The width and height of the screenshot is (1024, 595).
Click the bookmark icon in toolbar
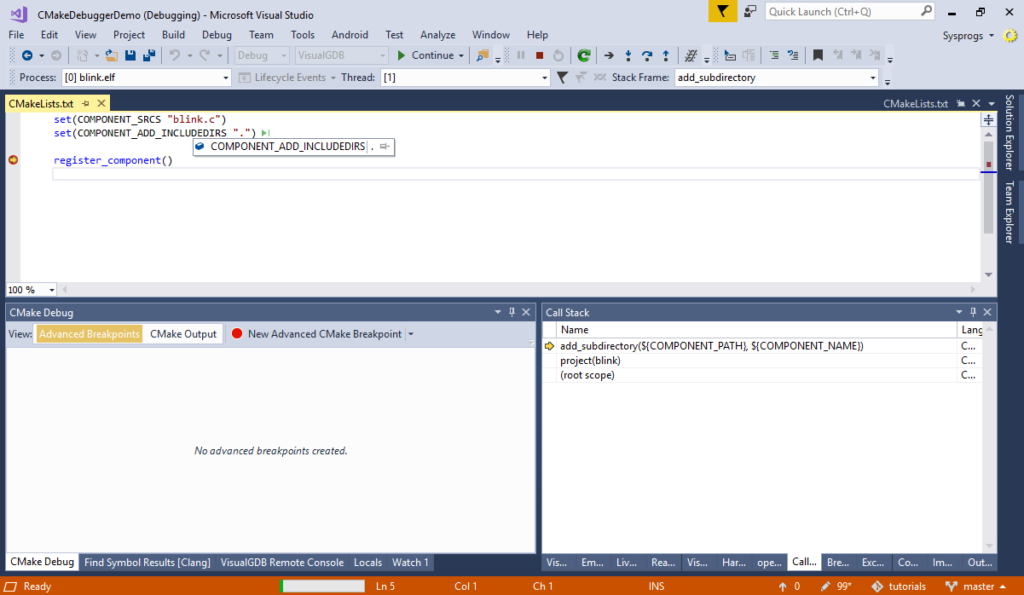click(x=817, y=56)
